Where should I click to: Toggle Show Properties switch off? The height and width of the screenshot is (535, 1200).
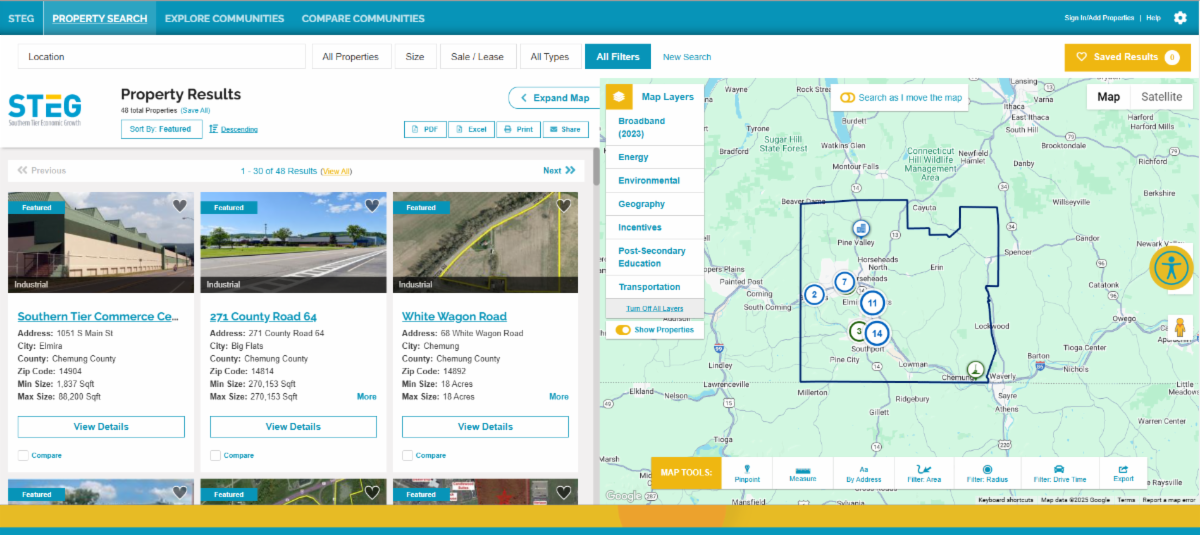click(623, 330)
